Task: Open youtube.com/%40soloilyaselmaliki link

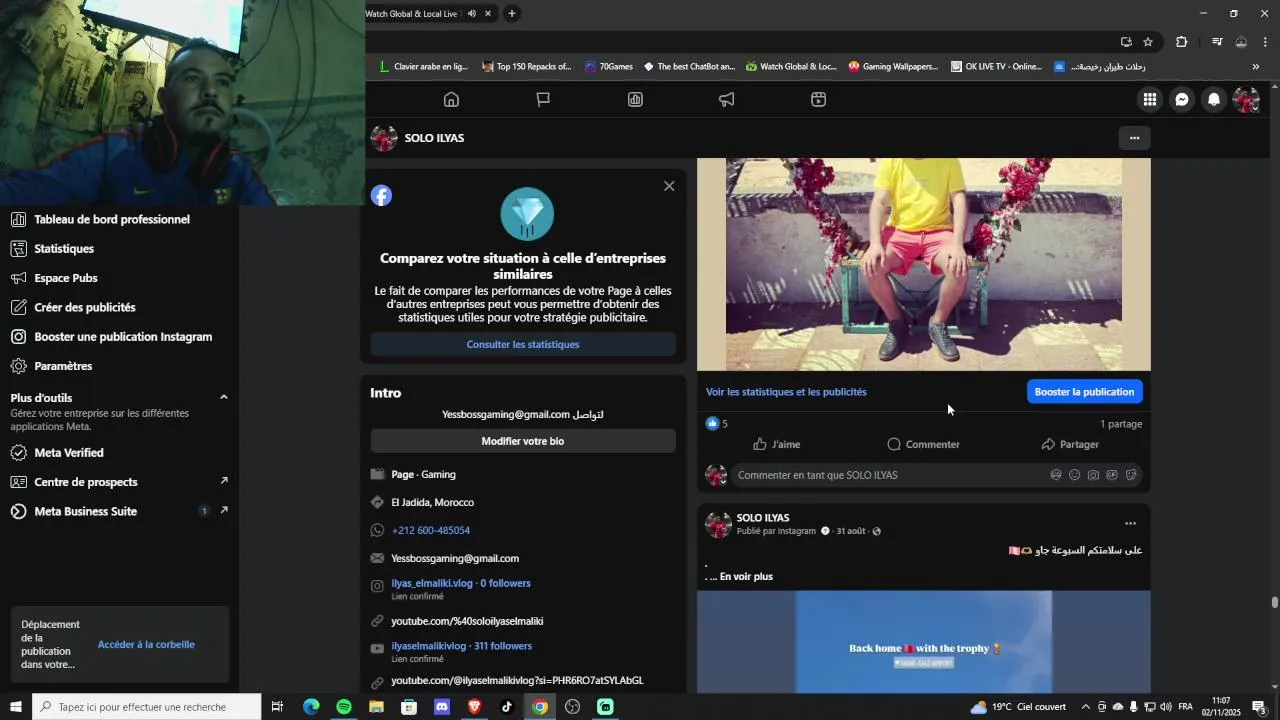Action: (x=467, y=622)
